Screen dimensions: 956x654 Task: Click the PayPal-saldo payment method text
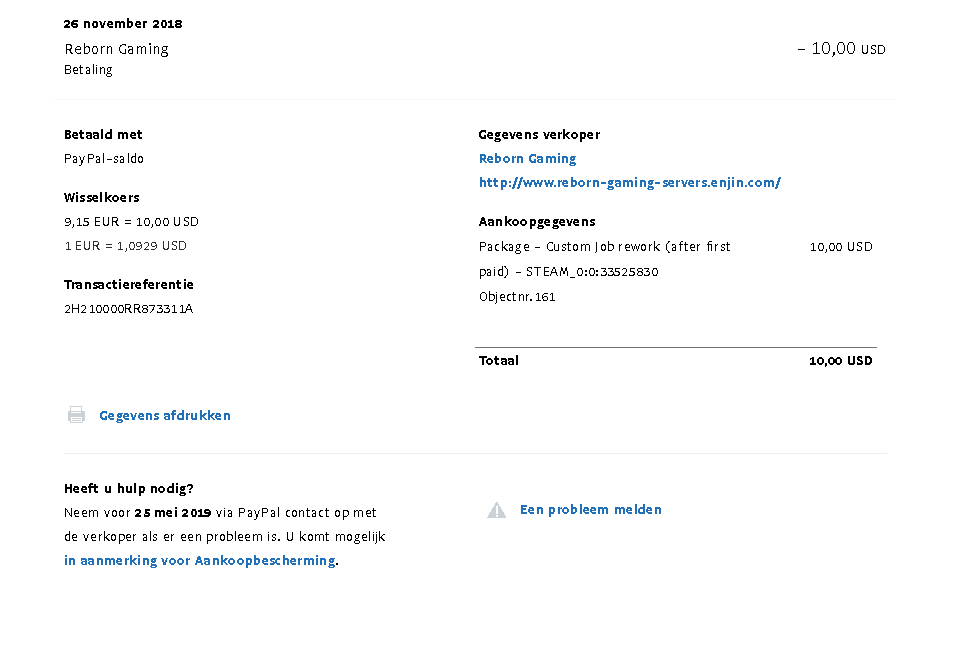click(x=104, y=158)
